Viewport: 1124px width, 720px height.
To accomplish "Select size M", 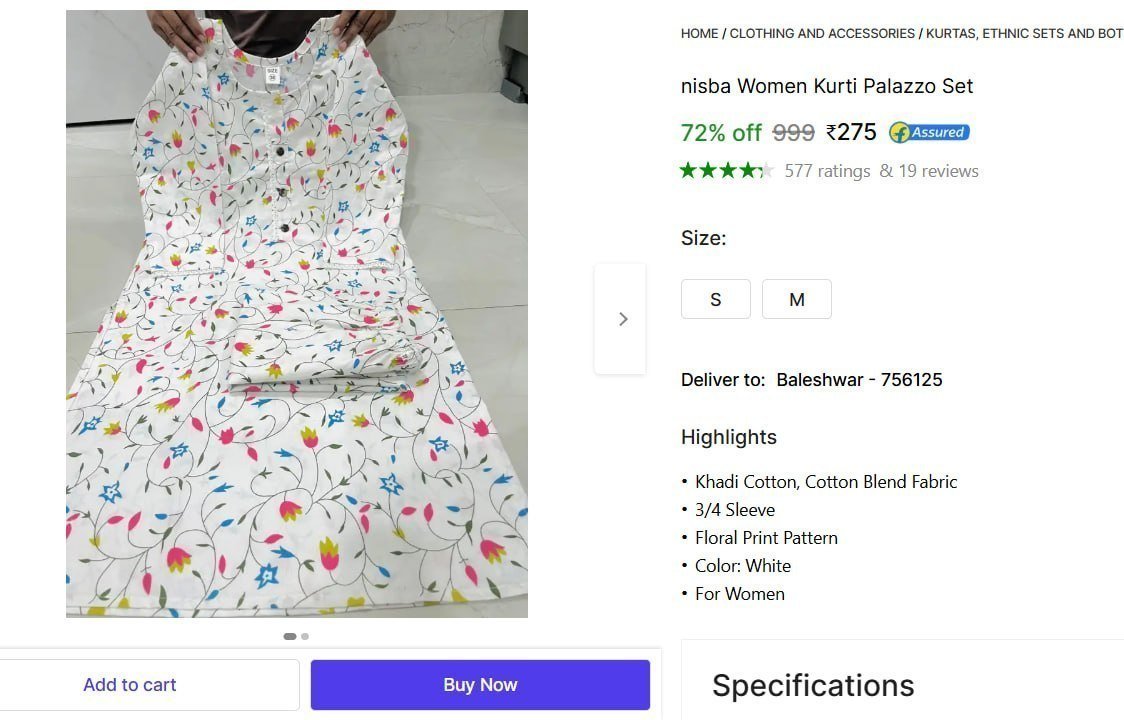I will pyautogui.click(x=796, y=299).
